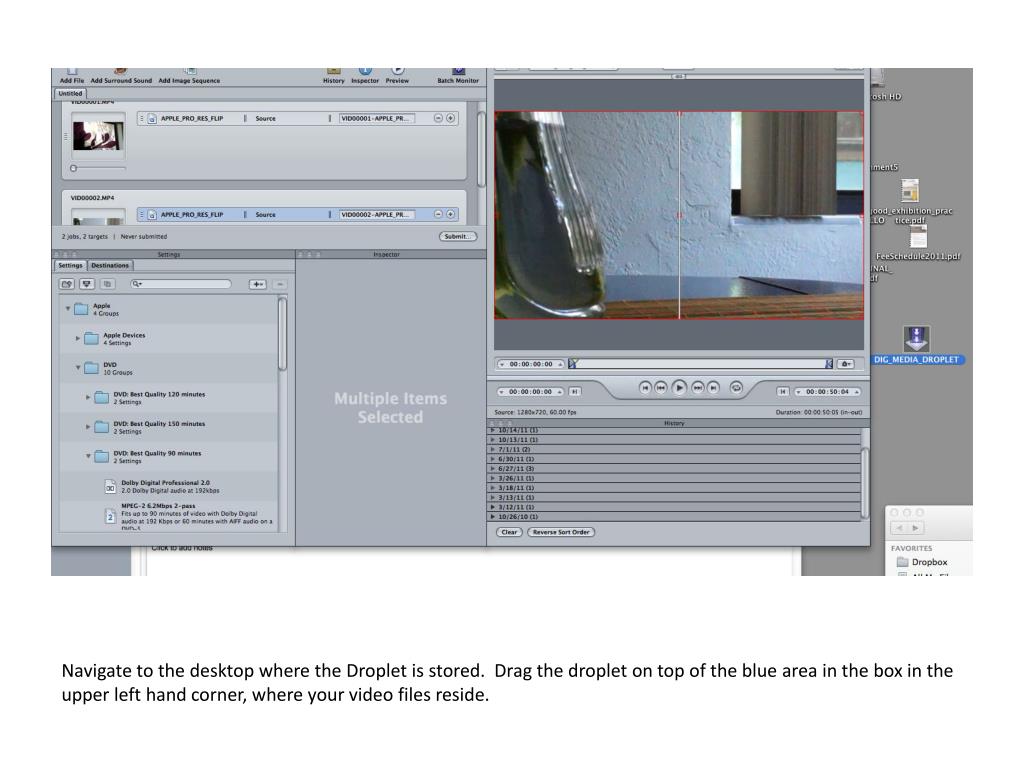The width and height of the screenshot is (1024, 768).
Task: Click Clear in the History pane
Action: pos(509,532)
